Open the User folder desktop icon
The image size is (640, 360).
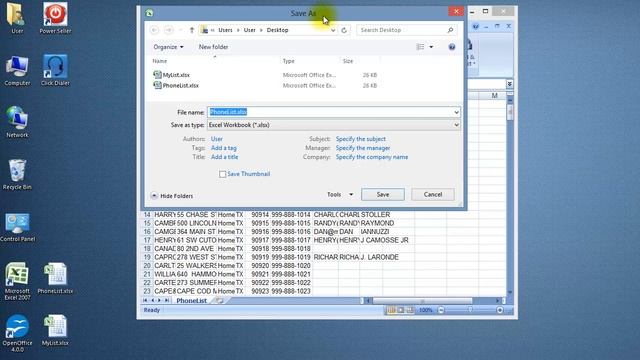click(17, 18)
